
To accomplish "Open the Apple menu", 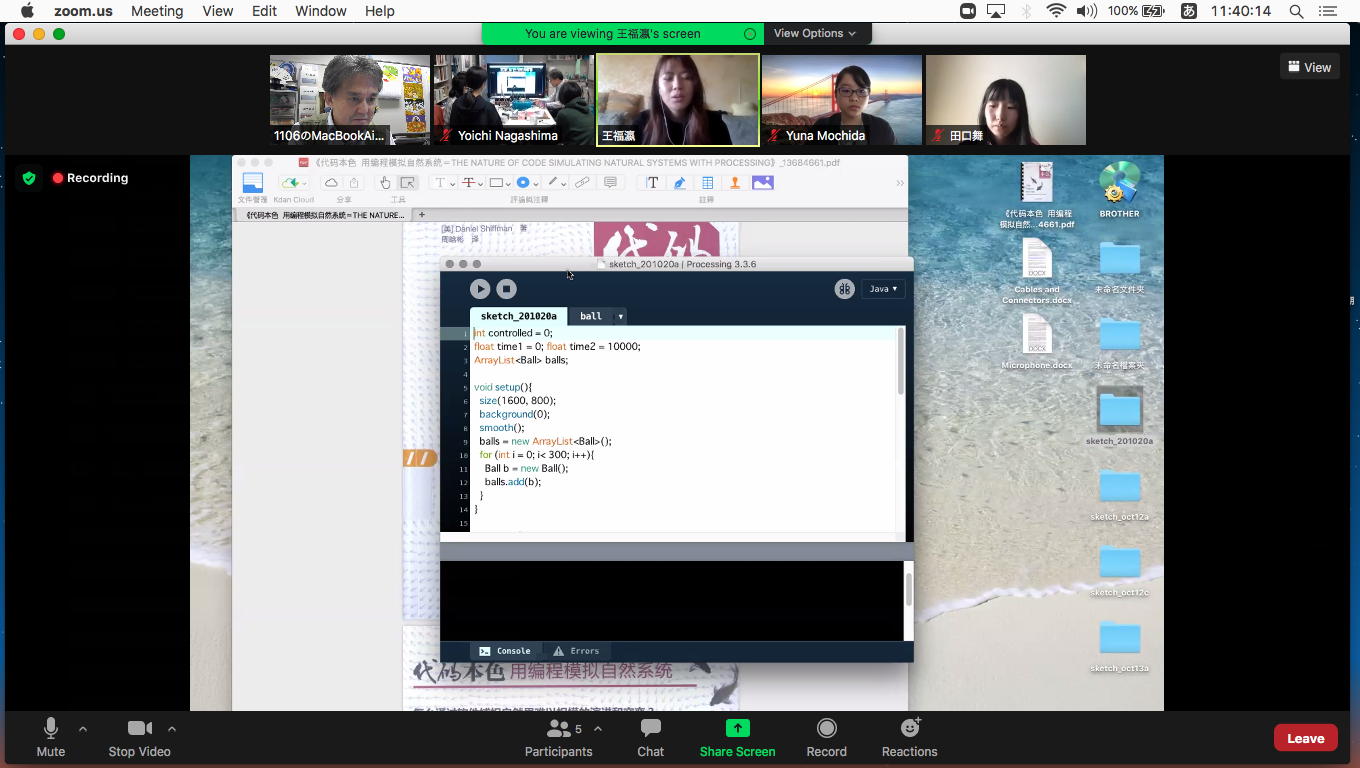I will tap(28, 11).
